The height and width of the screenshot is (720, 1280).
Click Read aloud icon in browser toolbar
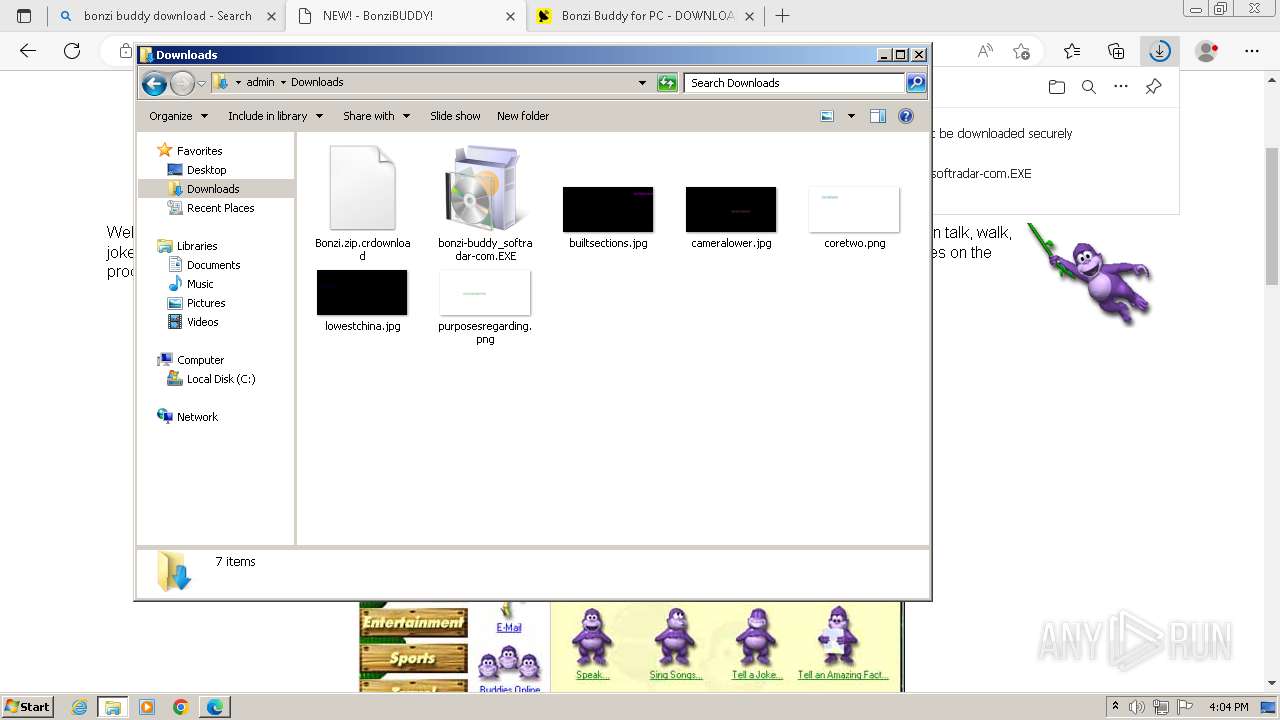click(985, 51)
